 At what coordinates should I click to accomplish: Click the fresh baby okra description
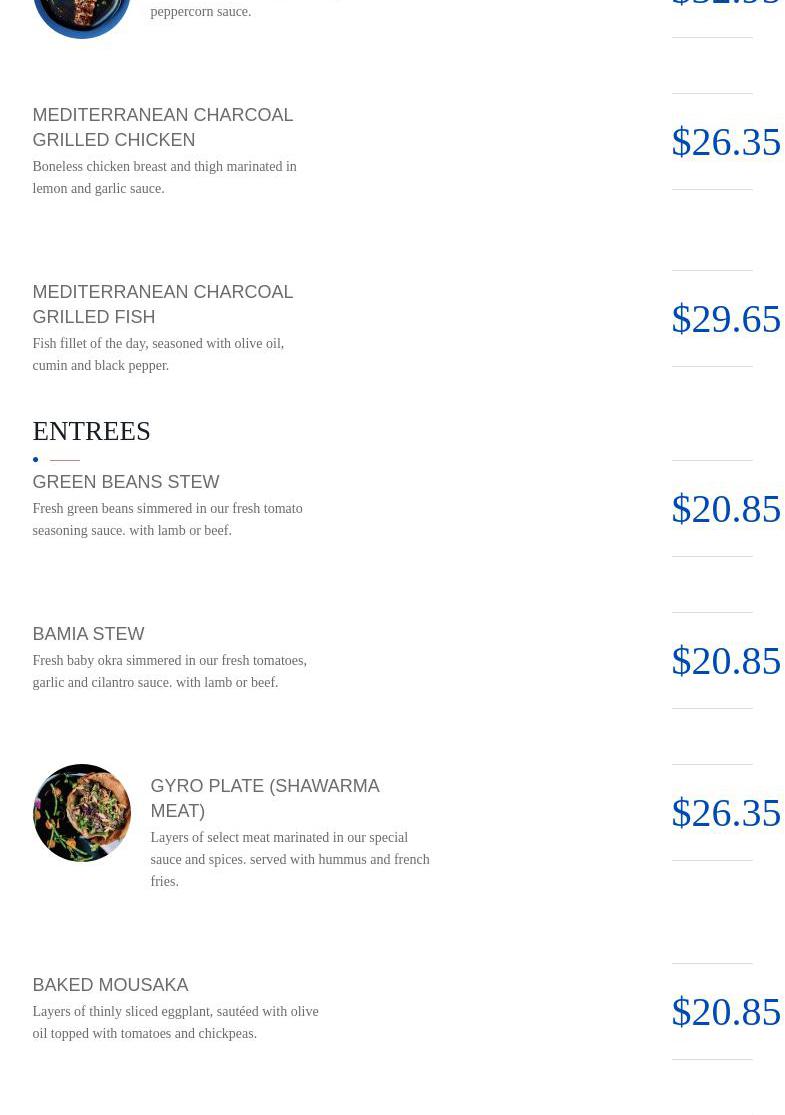169,671
